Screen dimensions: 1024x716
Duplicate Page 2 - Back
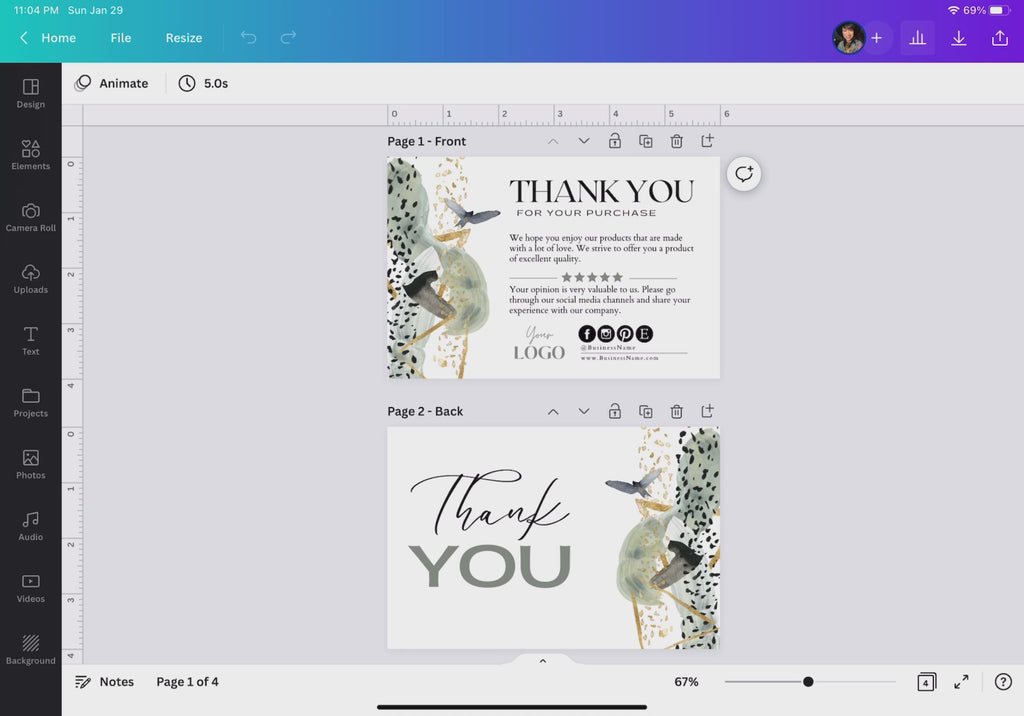point(645,411)
